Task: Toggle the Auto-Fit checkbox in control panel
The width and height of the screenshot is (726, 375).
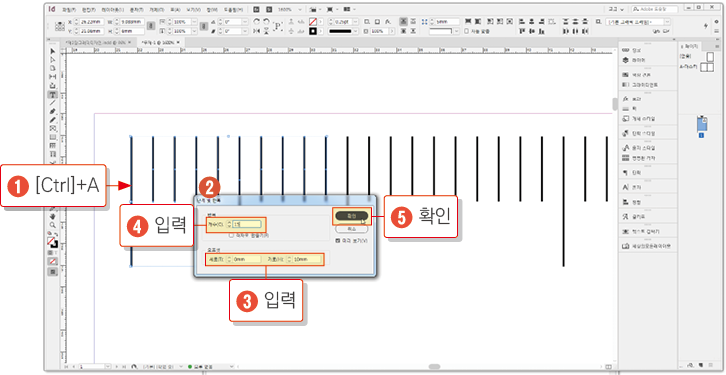Action: pyautogui.click(x=466, y=31)
